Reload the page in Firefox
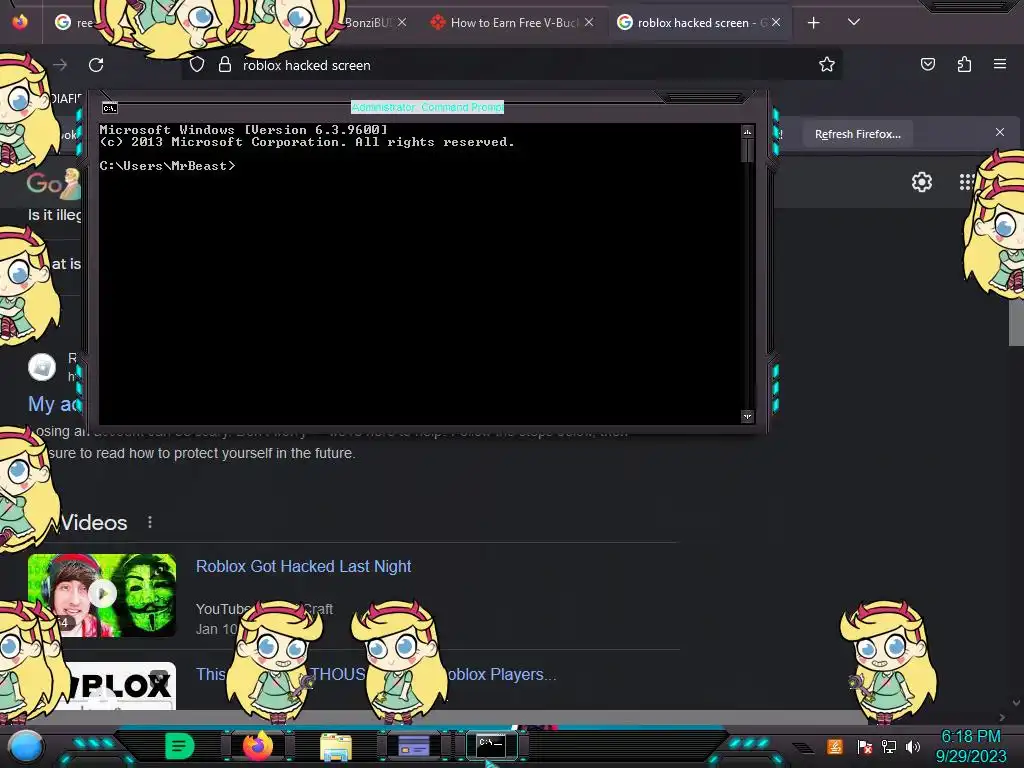1024x768 pixels. [96, 65]
